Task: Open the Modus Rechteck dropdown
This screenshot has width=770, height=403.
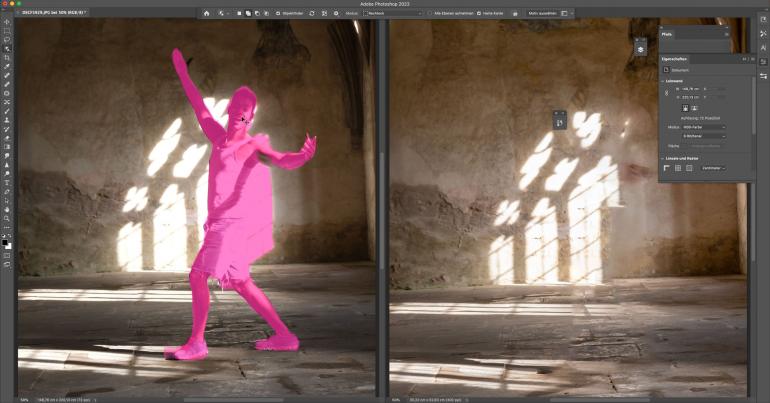Action: point(393,13)
